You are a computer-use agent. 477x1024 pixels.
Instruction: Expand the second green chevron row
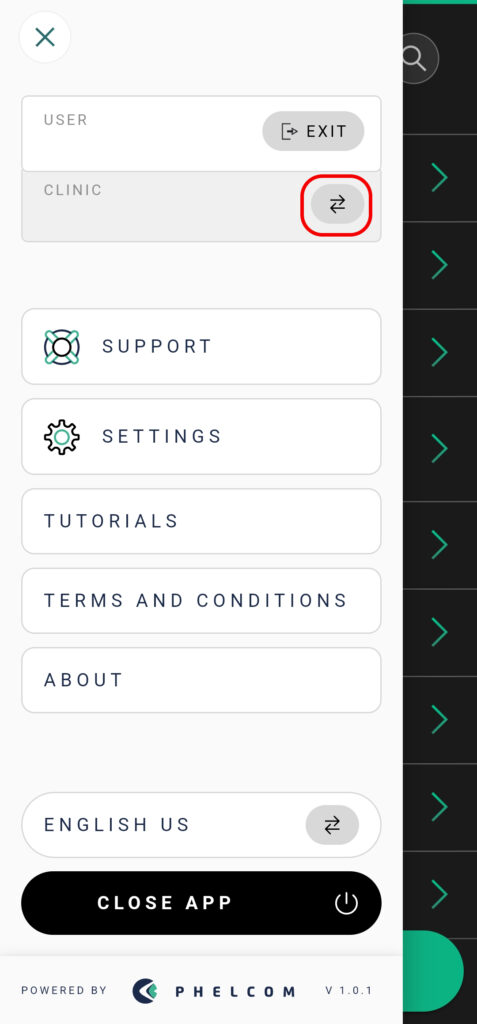tap(440, 265)
